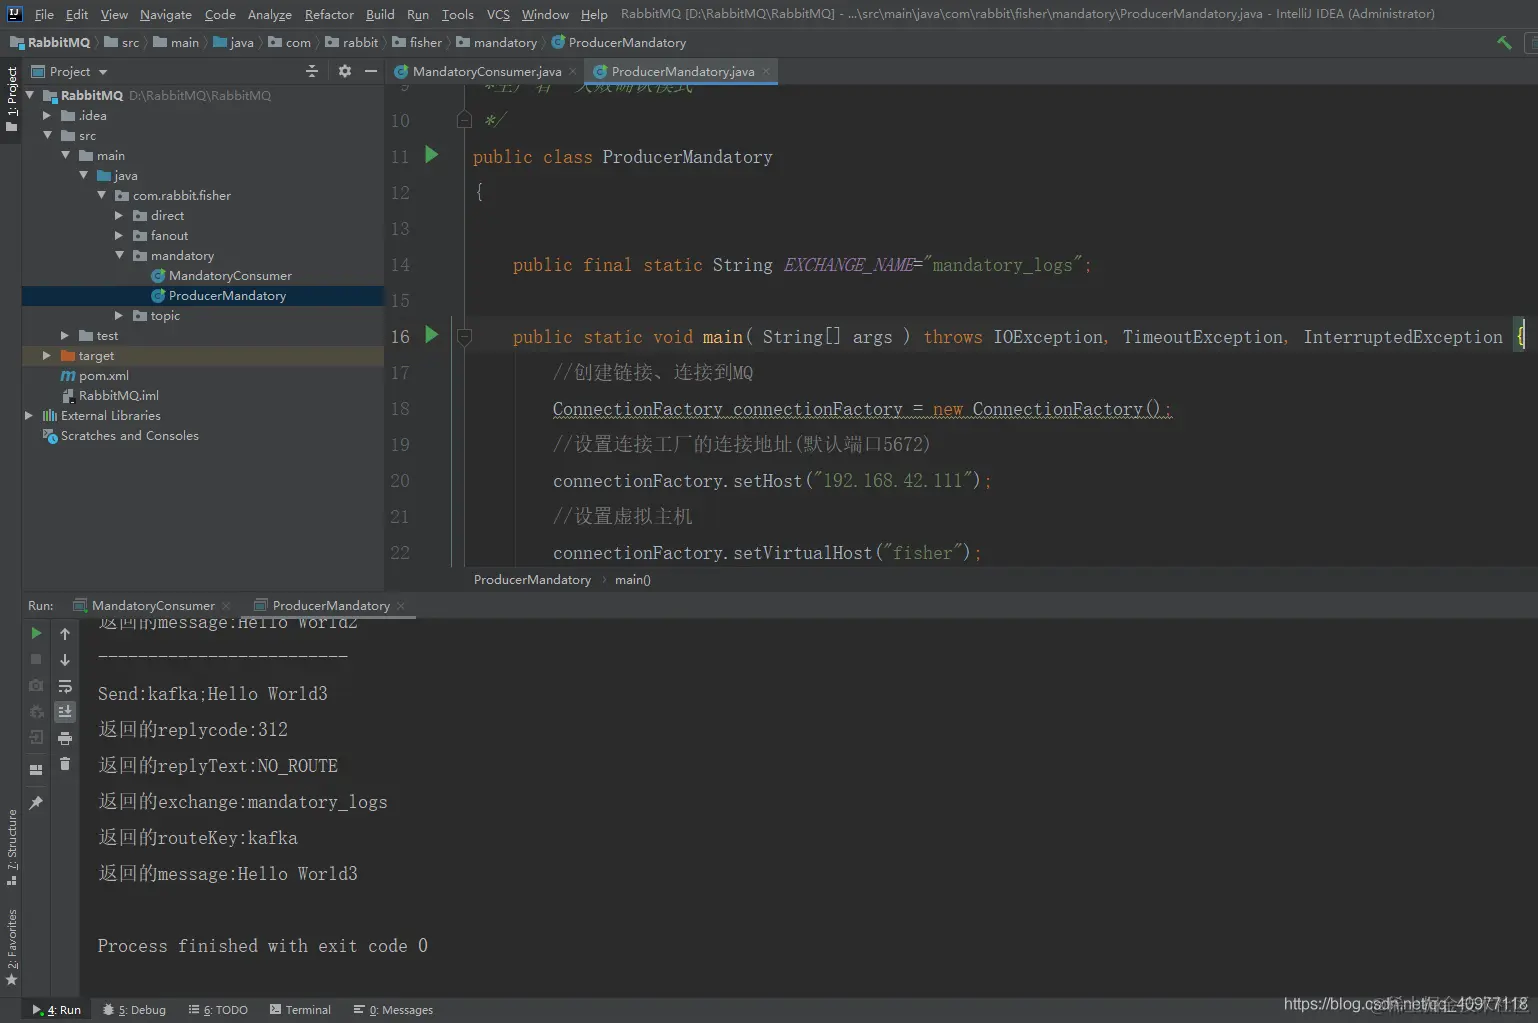Collapse the main folder in the tree
1538x1023 pixels.
coord(65,155)
